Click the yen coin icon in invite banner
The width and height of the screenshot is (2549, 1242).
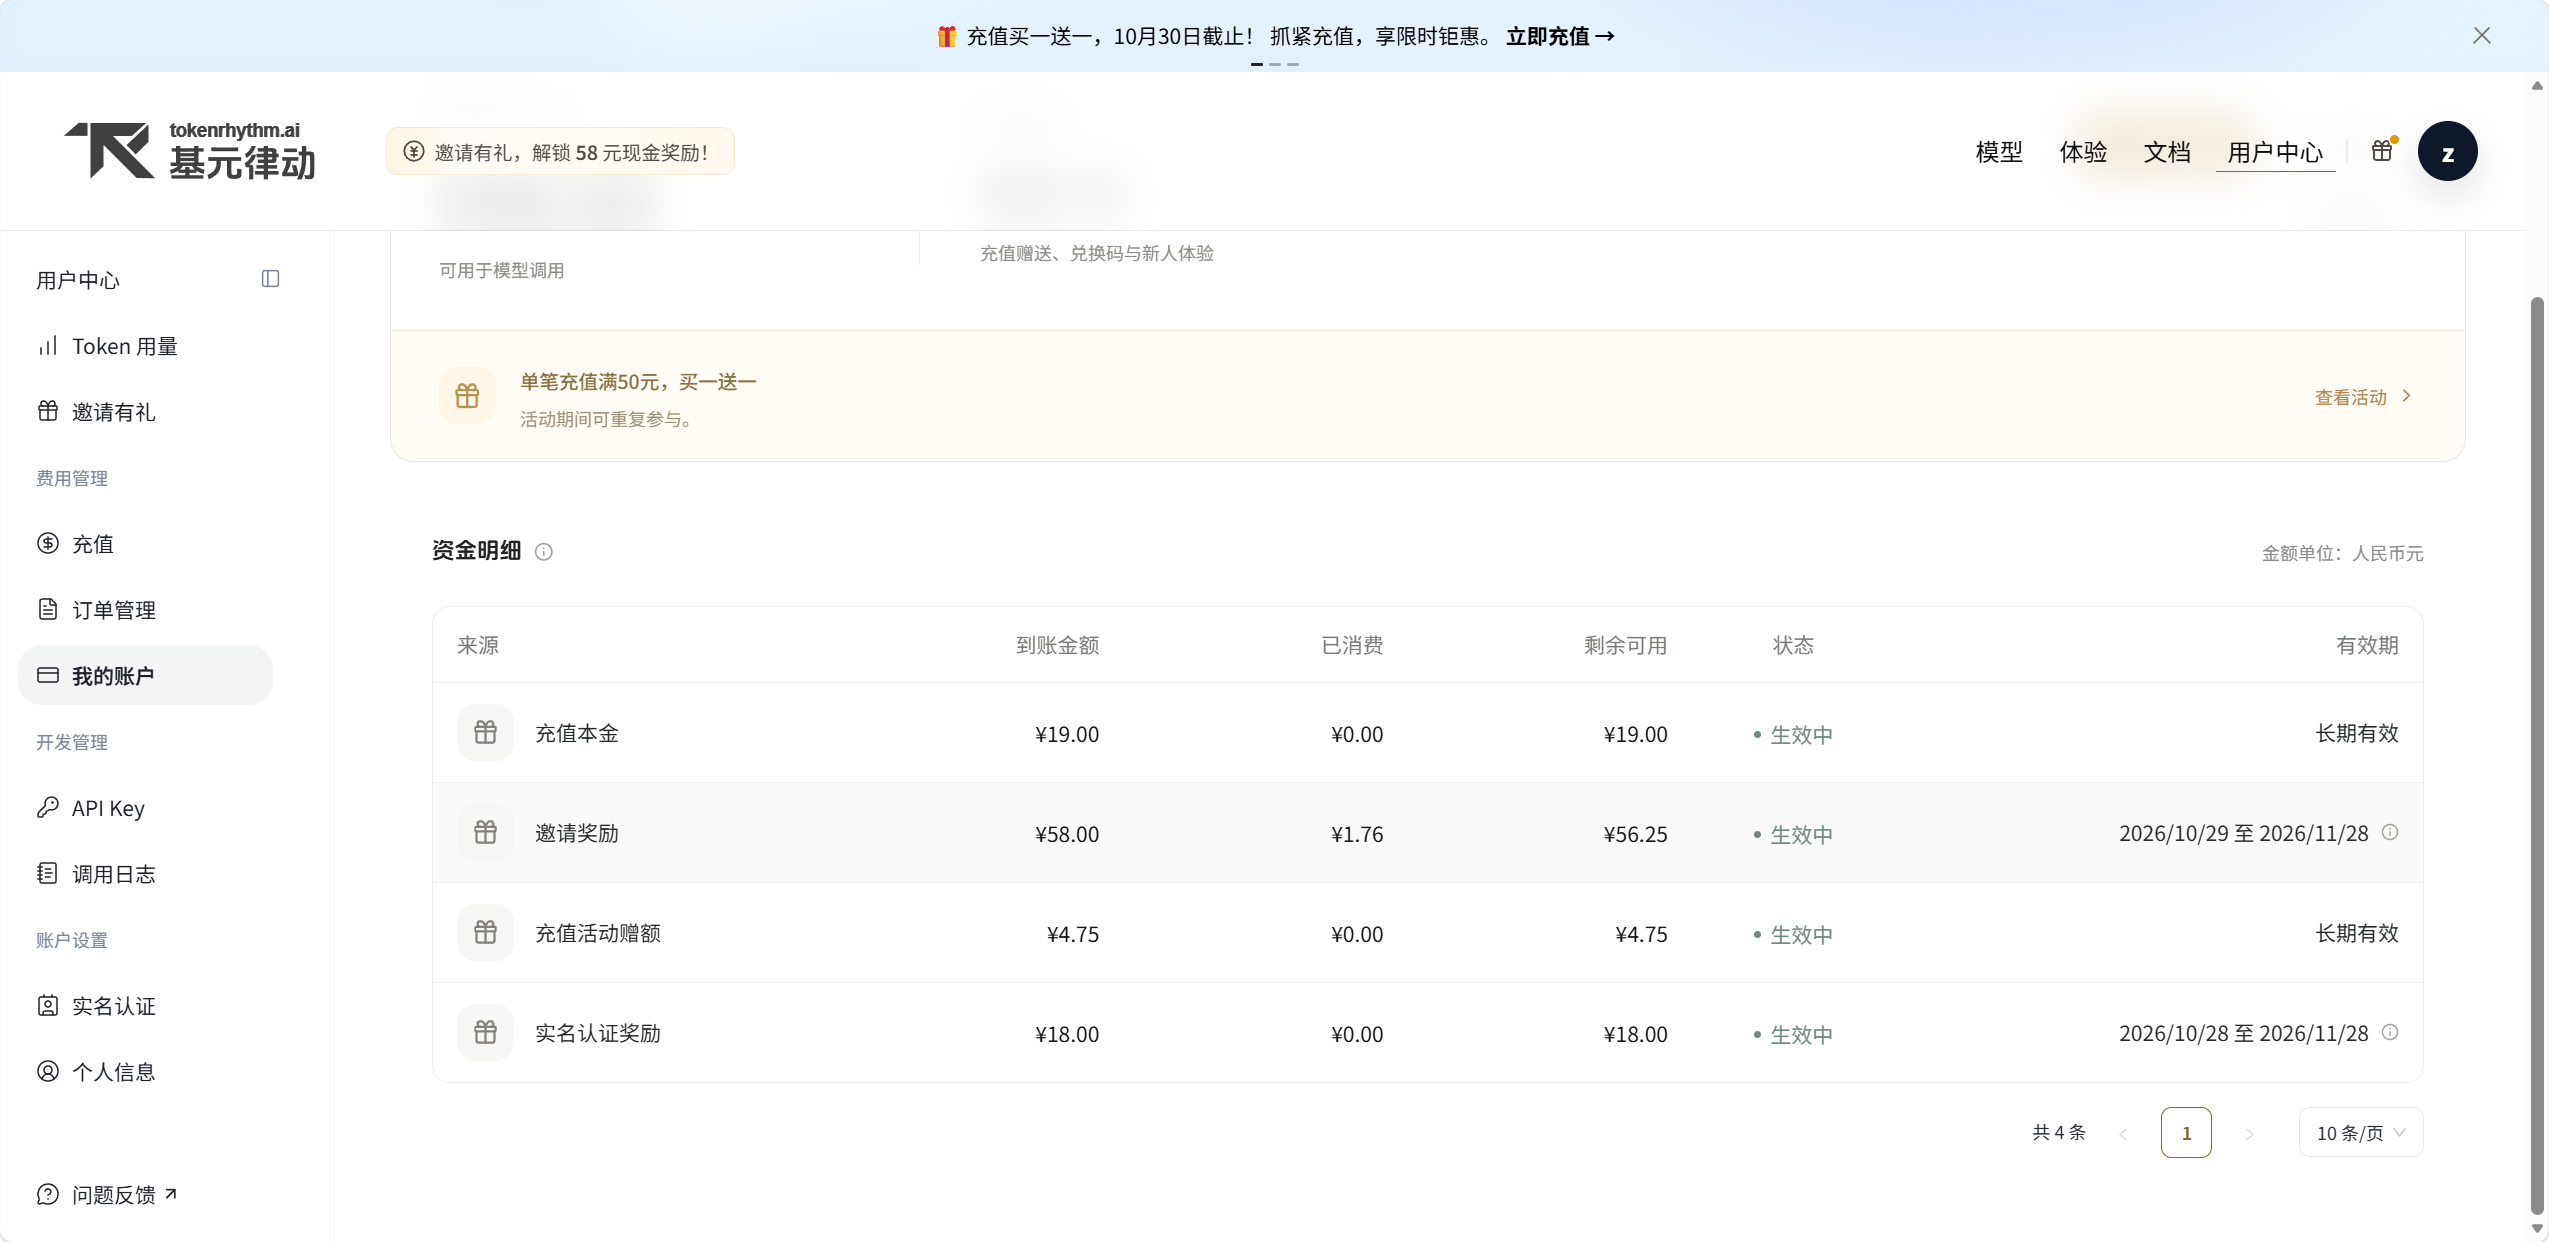[x=413, y=152]
